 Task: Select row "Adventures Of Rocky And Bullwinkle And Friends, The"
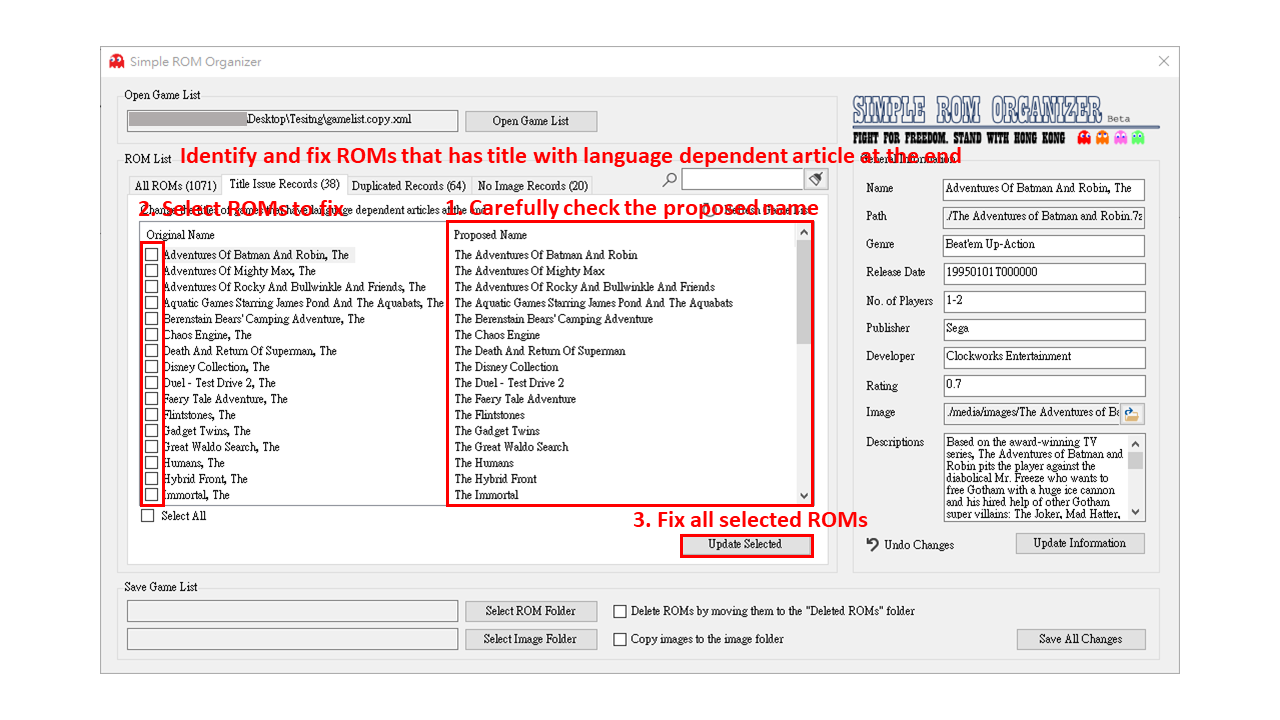[x=294, y=287]
